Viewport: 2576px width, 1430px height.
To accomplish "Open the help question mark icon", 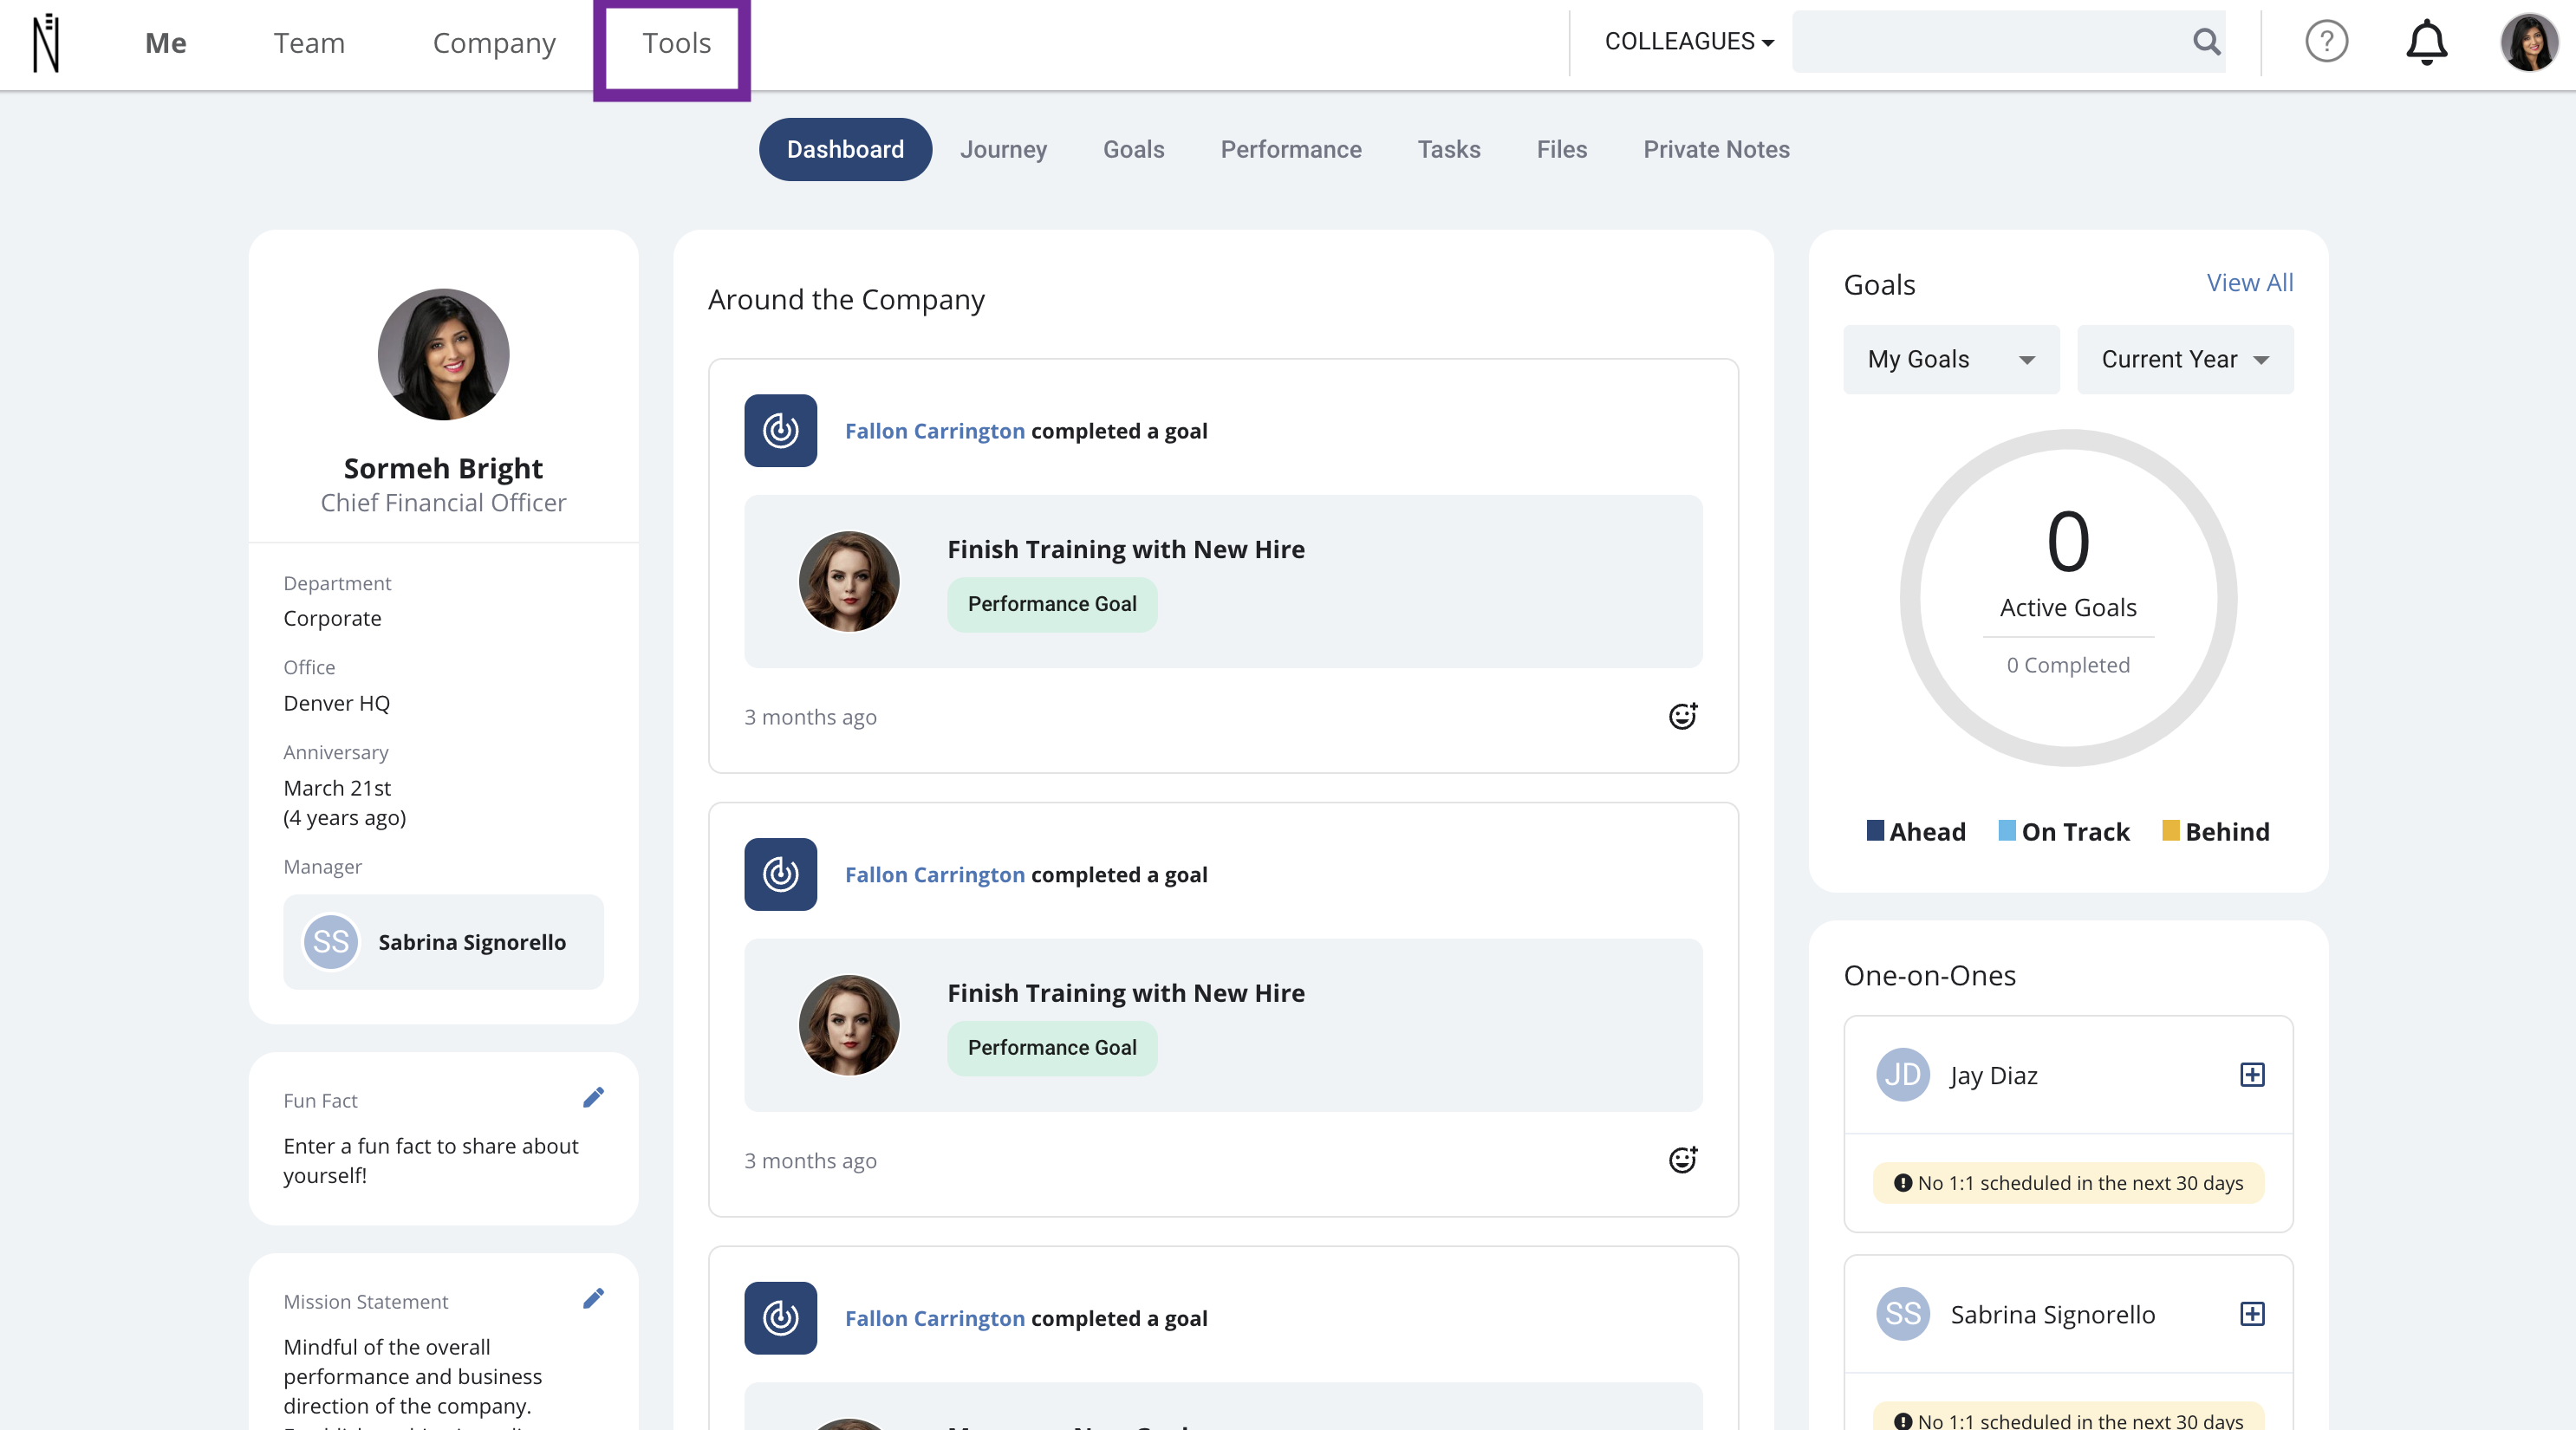I will [2326, 42].
